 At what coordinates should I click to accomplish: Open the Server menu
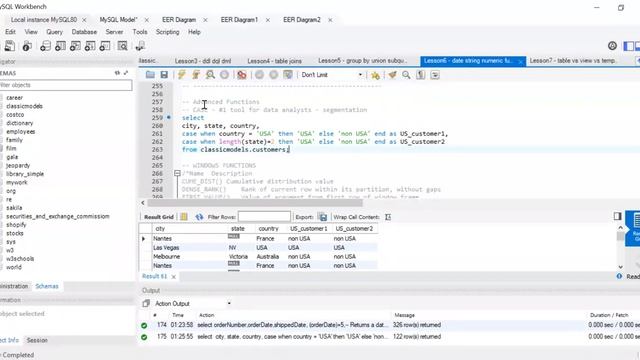[114, 32]
